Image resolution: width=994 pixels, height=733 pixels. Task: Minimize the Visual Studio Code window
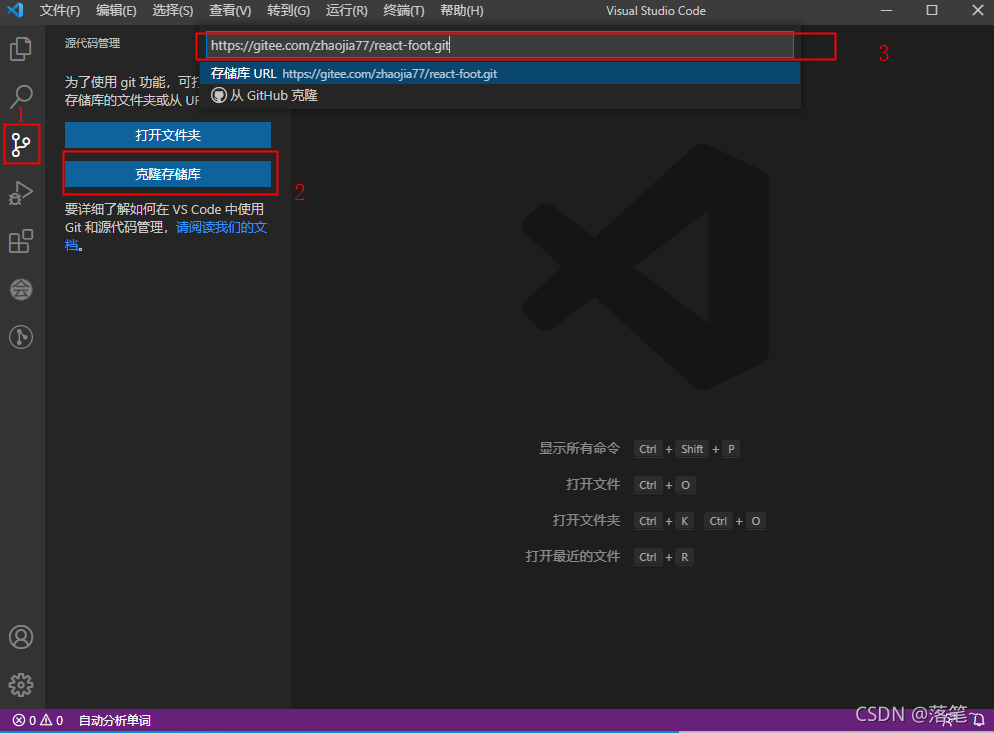[x=886, y=10]
